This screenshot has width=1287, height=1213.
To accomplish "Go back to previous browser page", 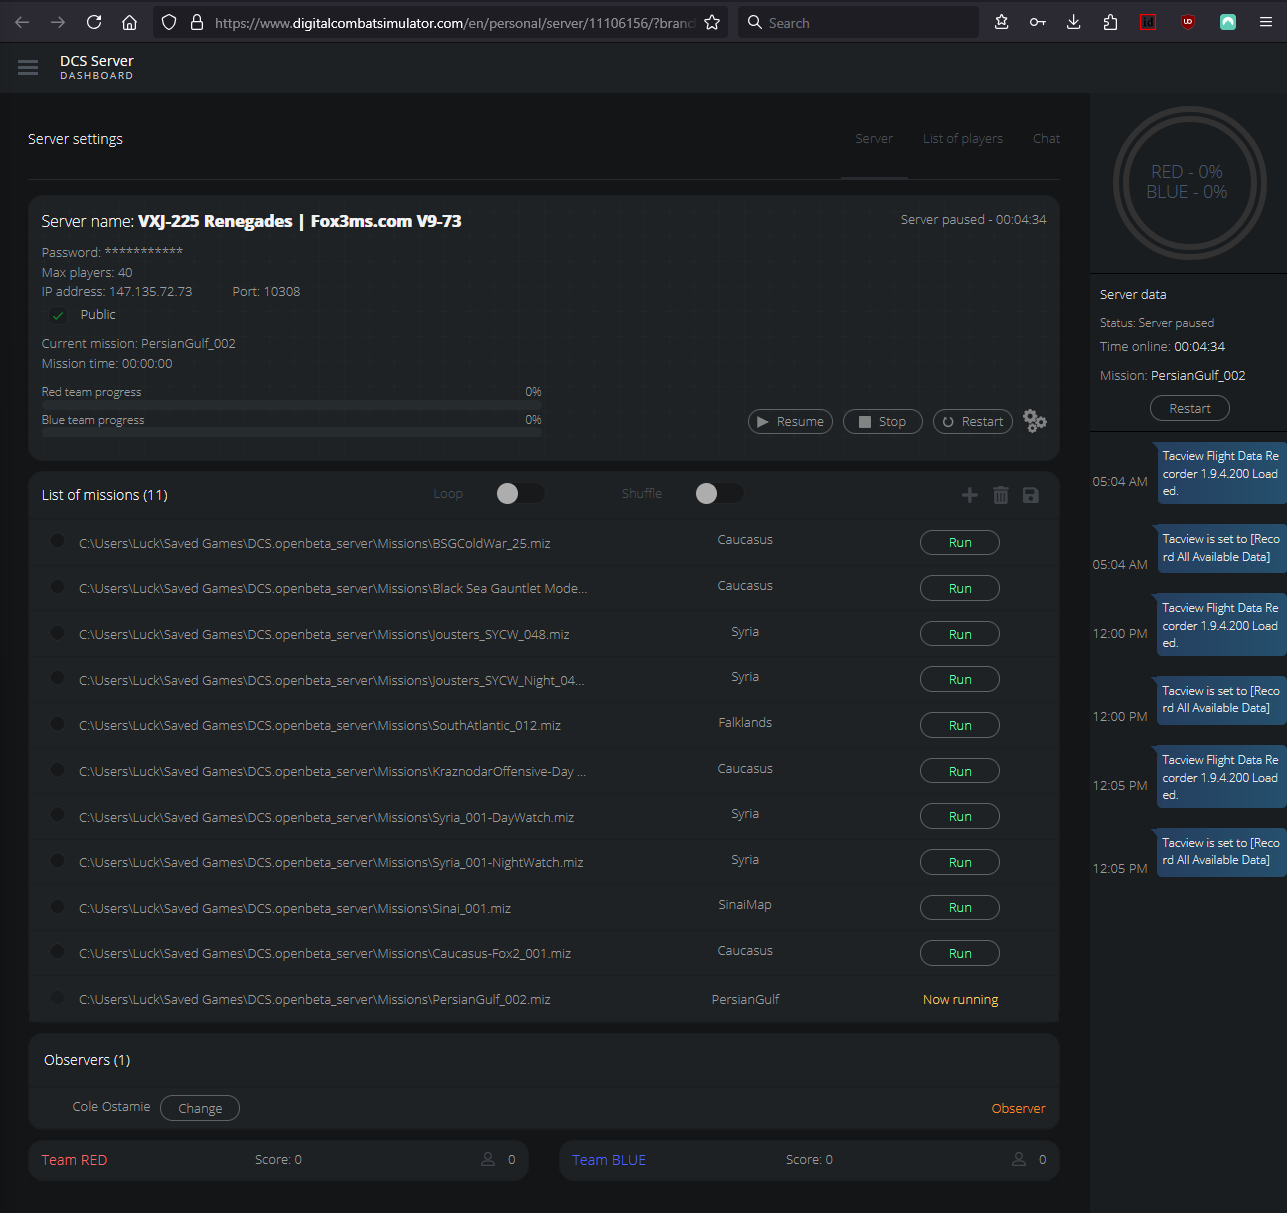I will tap(22, 22).
